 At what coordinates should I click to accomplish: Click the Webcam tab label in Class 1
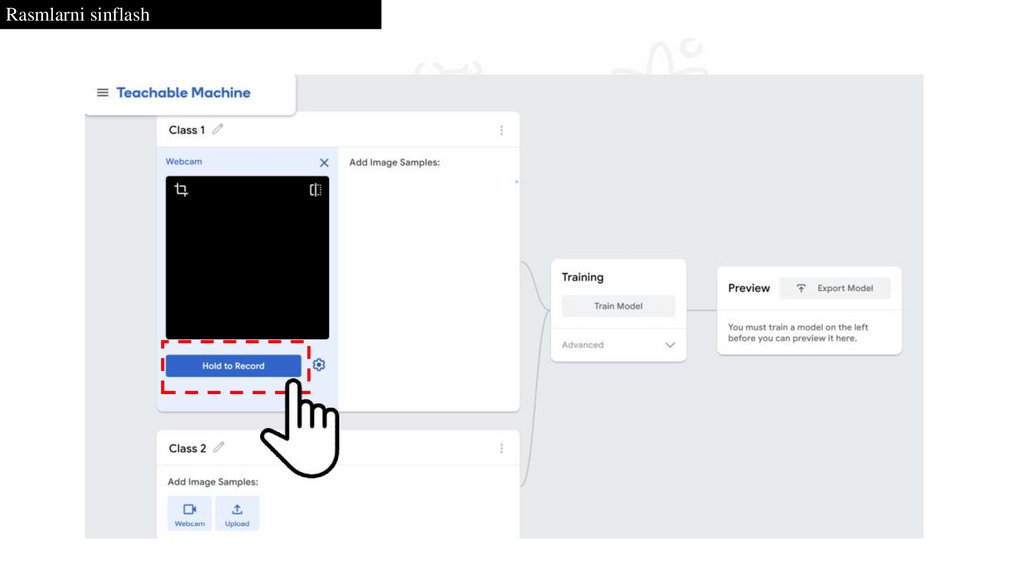tap(184, 161)
